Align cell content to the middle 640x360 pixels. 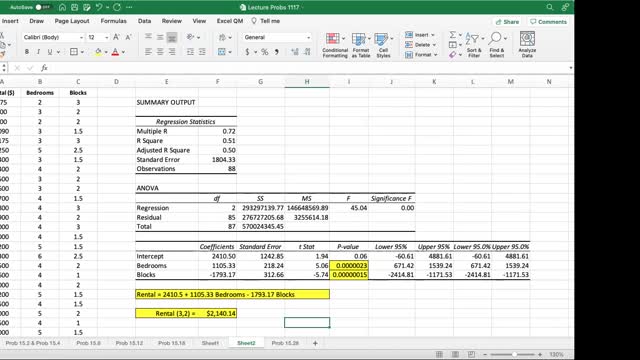pos(160,37)
